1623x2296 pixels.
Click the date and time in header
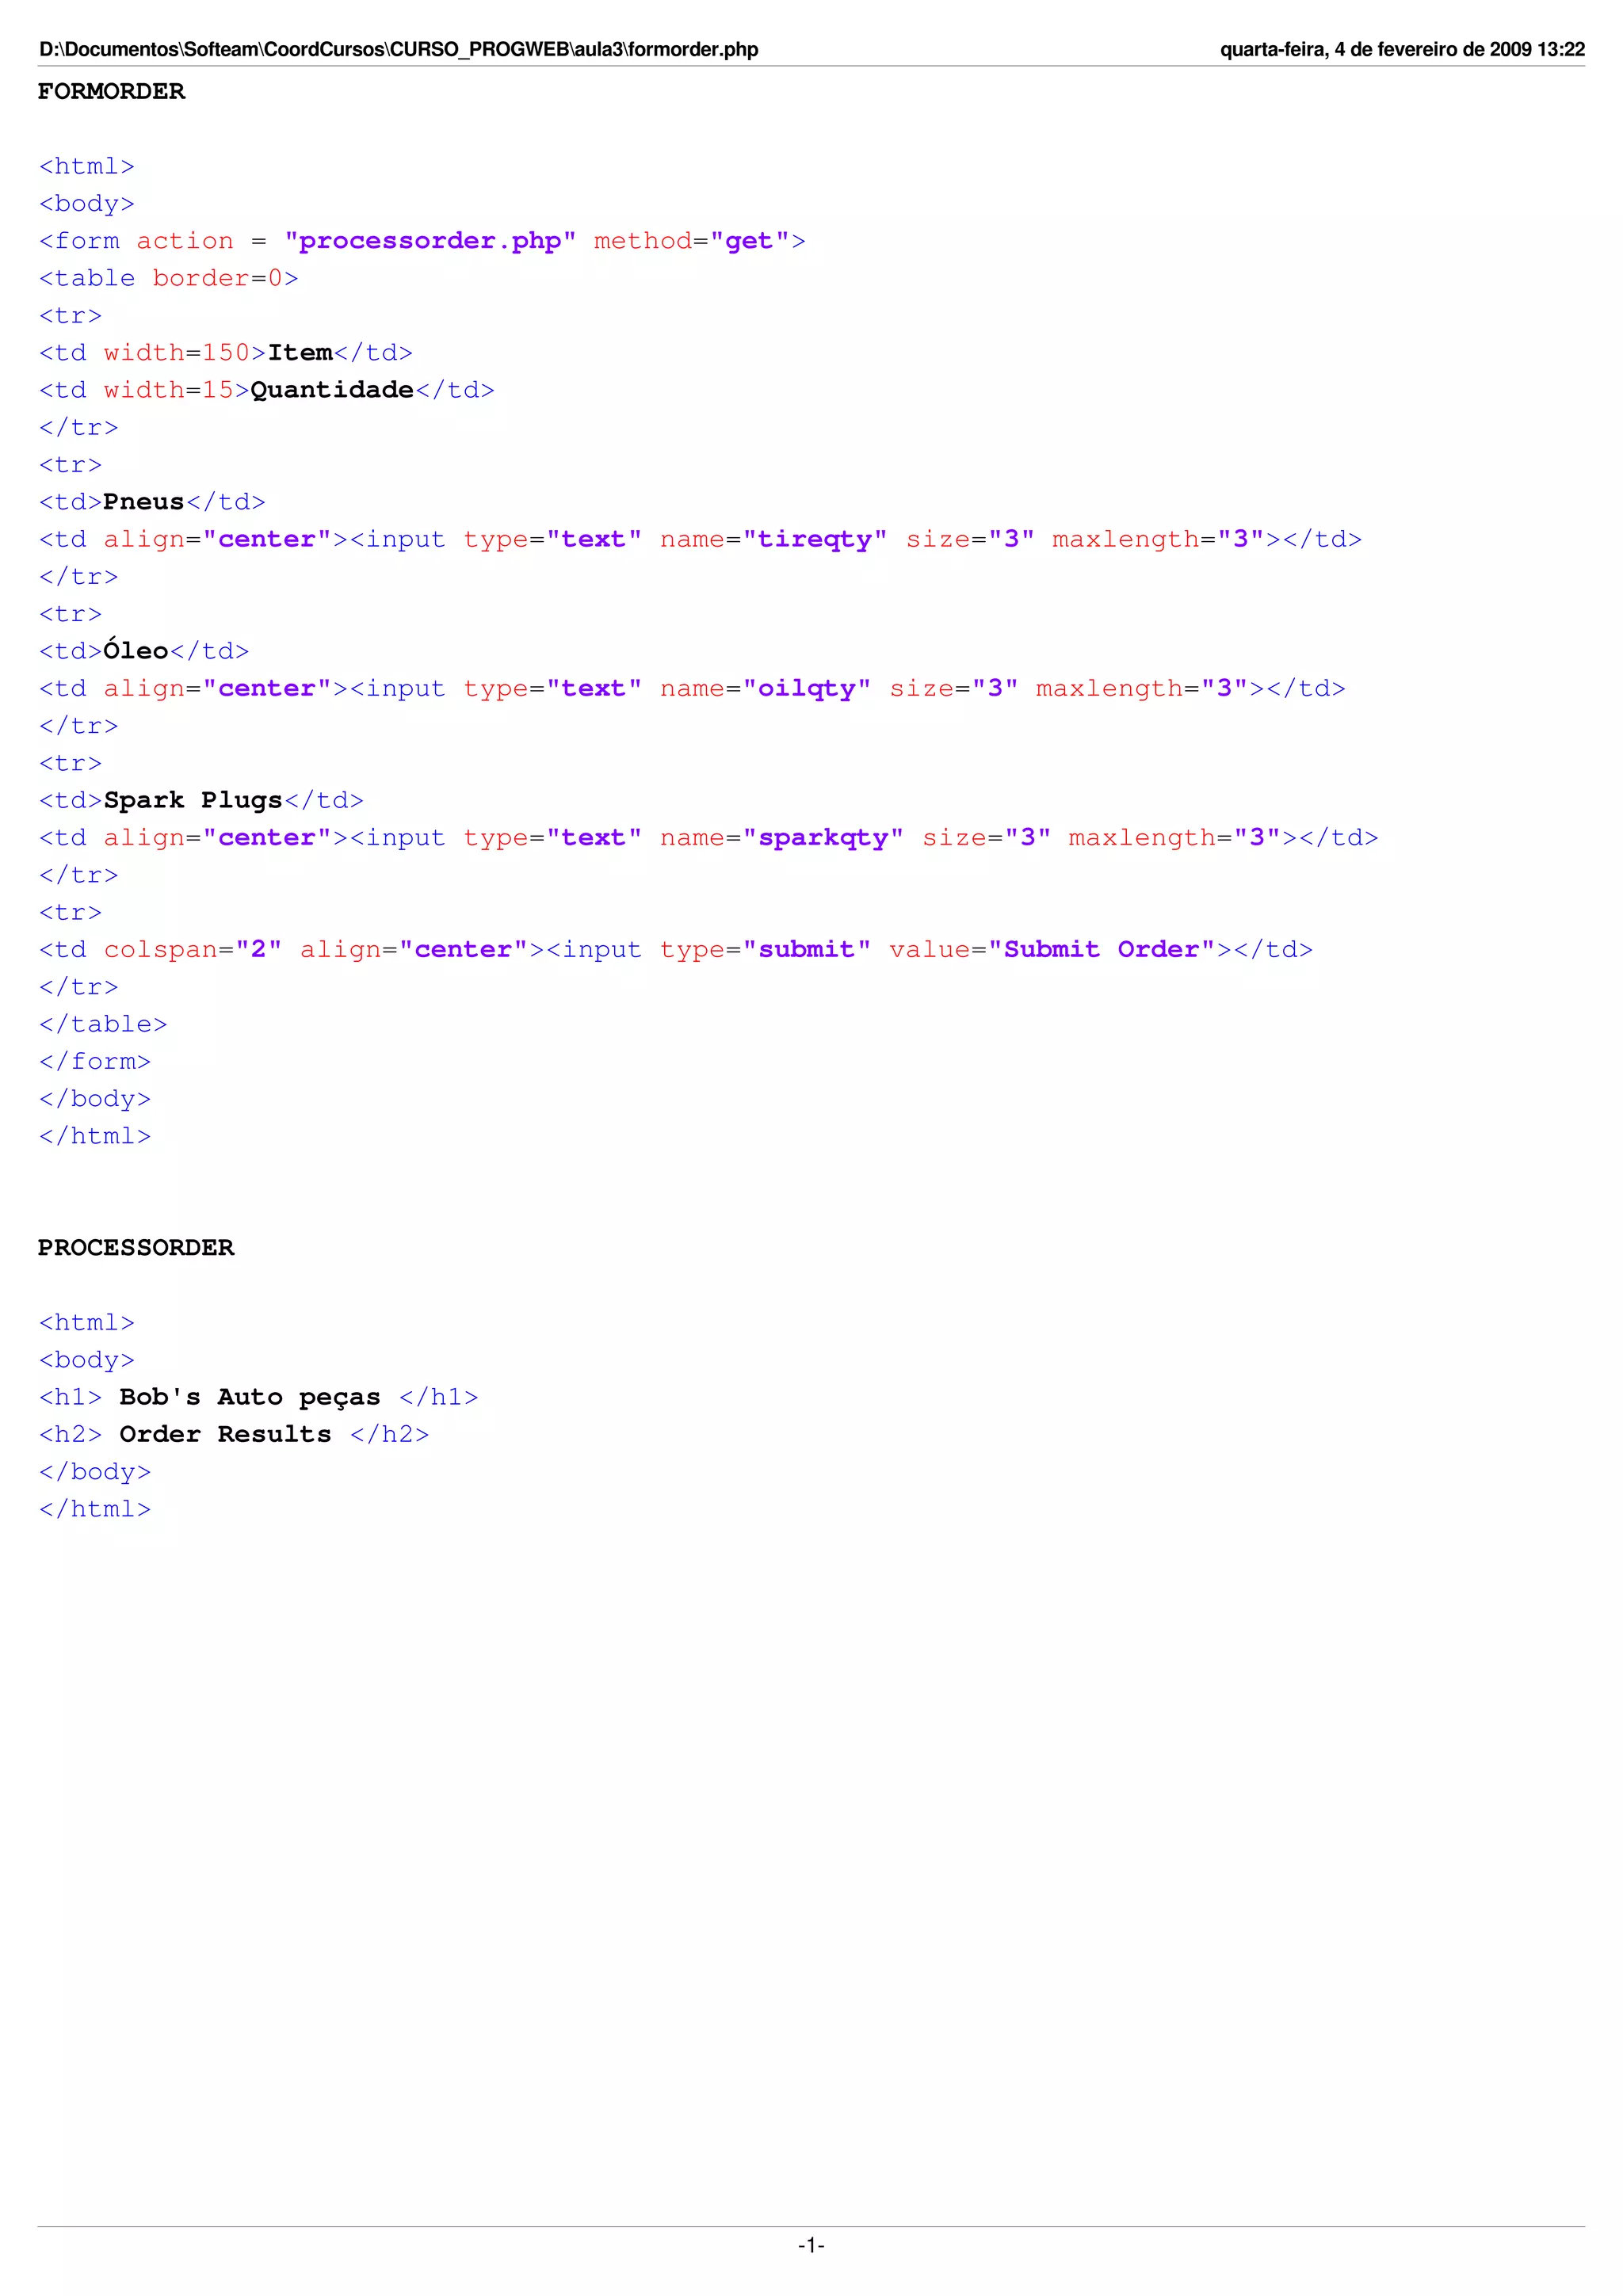coord(1402,49)
